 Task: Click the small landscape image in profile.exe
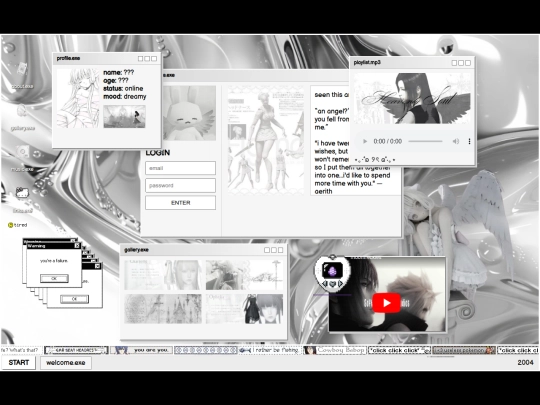(125, 116)
